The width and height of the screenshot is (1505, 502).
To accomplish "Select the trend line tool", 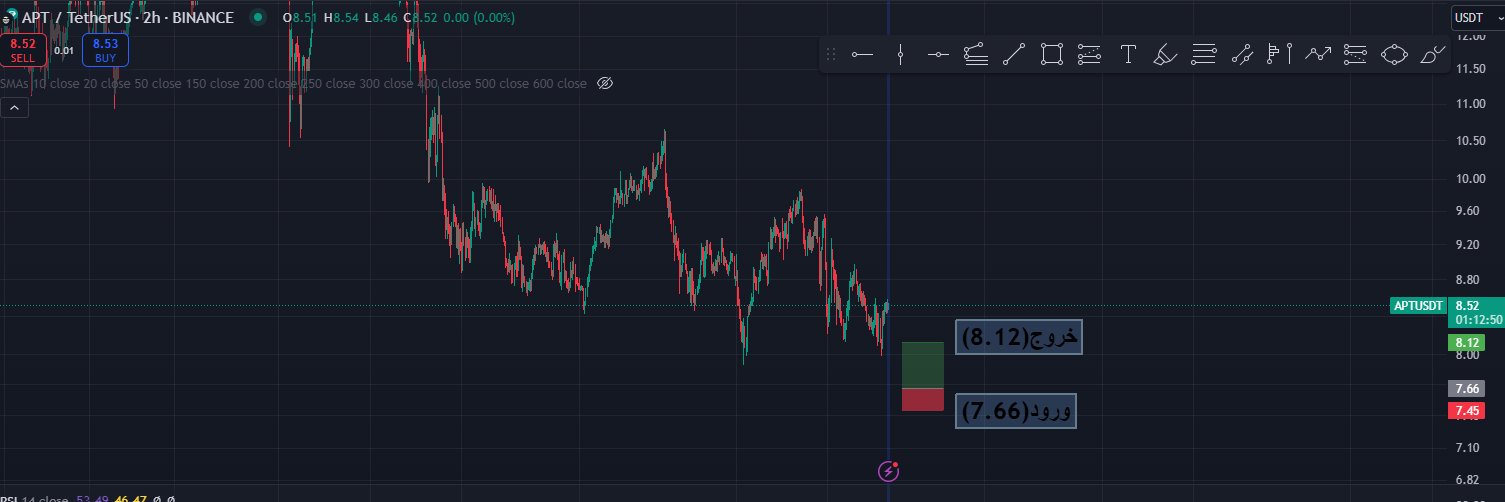I will tap(1014, 55).
